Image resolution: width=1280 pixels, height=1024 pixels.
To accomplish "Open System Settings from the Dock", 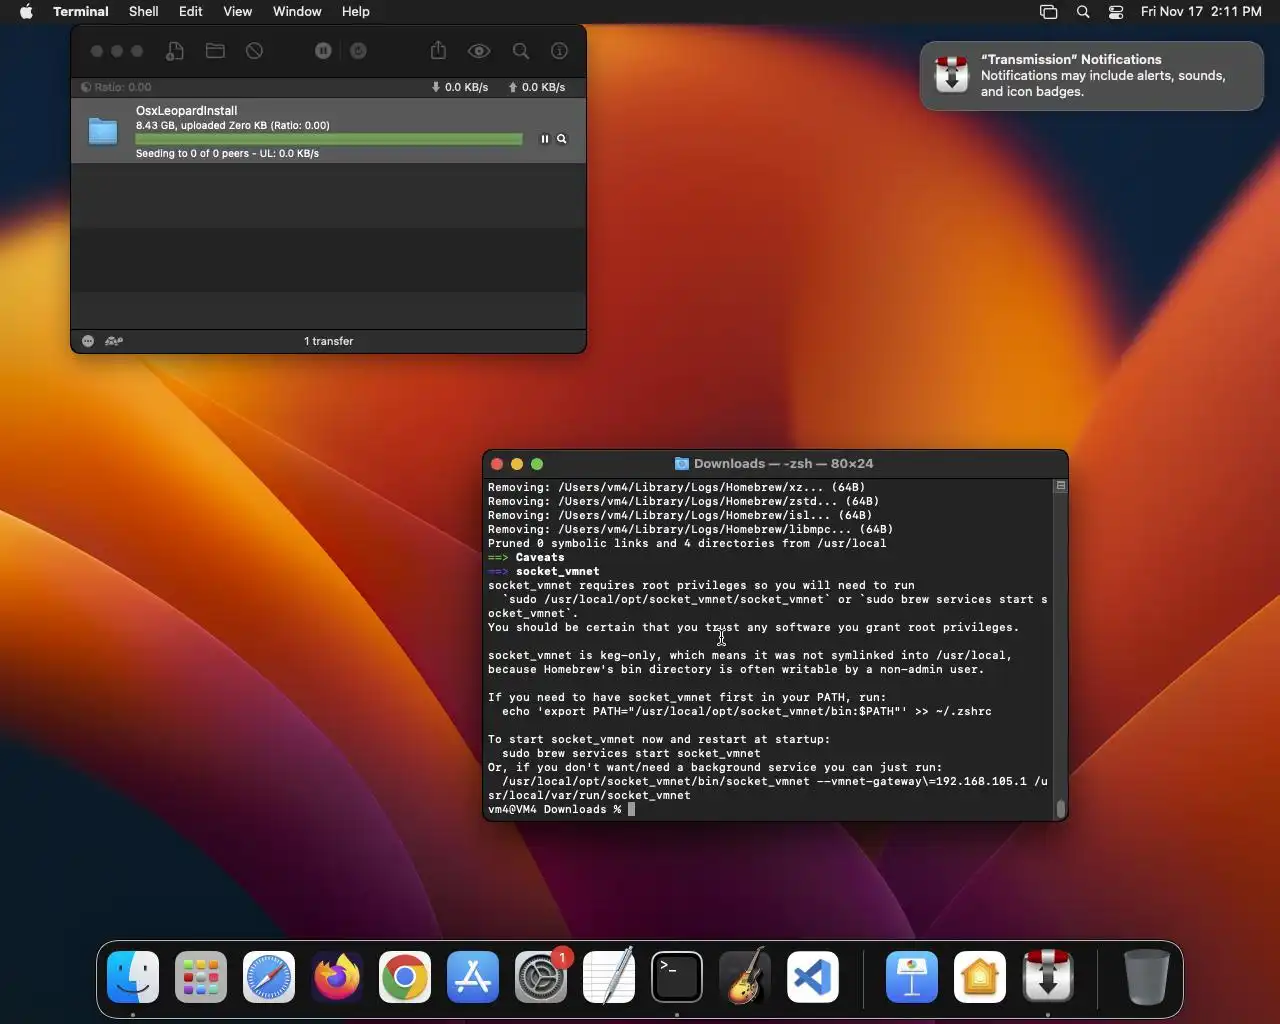I will click(541, 977).
